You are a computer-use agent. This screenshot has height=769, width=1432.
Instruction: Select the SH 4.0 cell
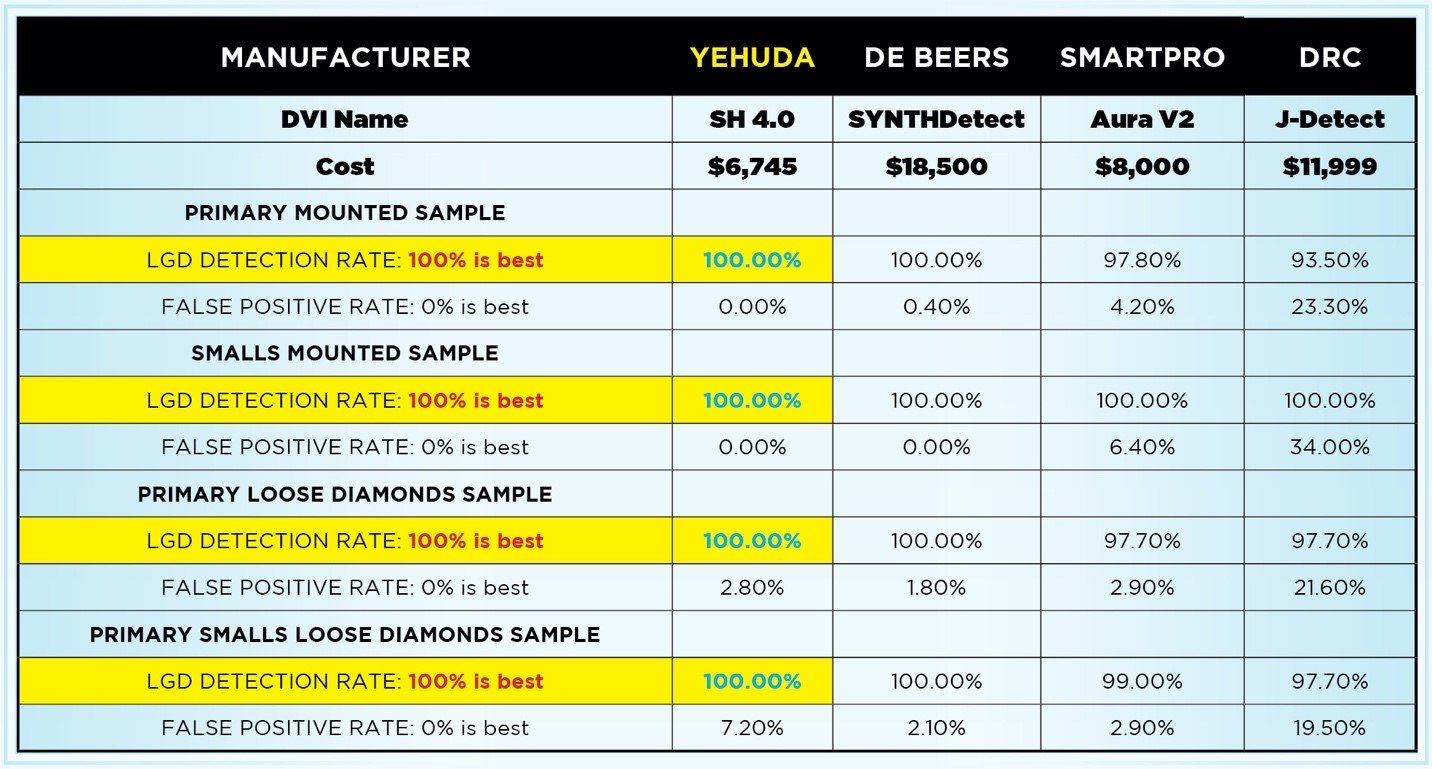coord(752,119)
